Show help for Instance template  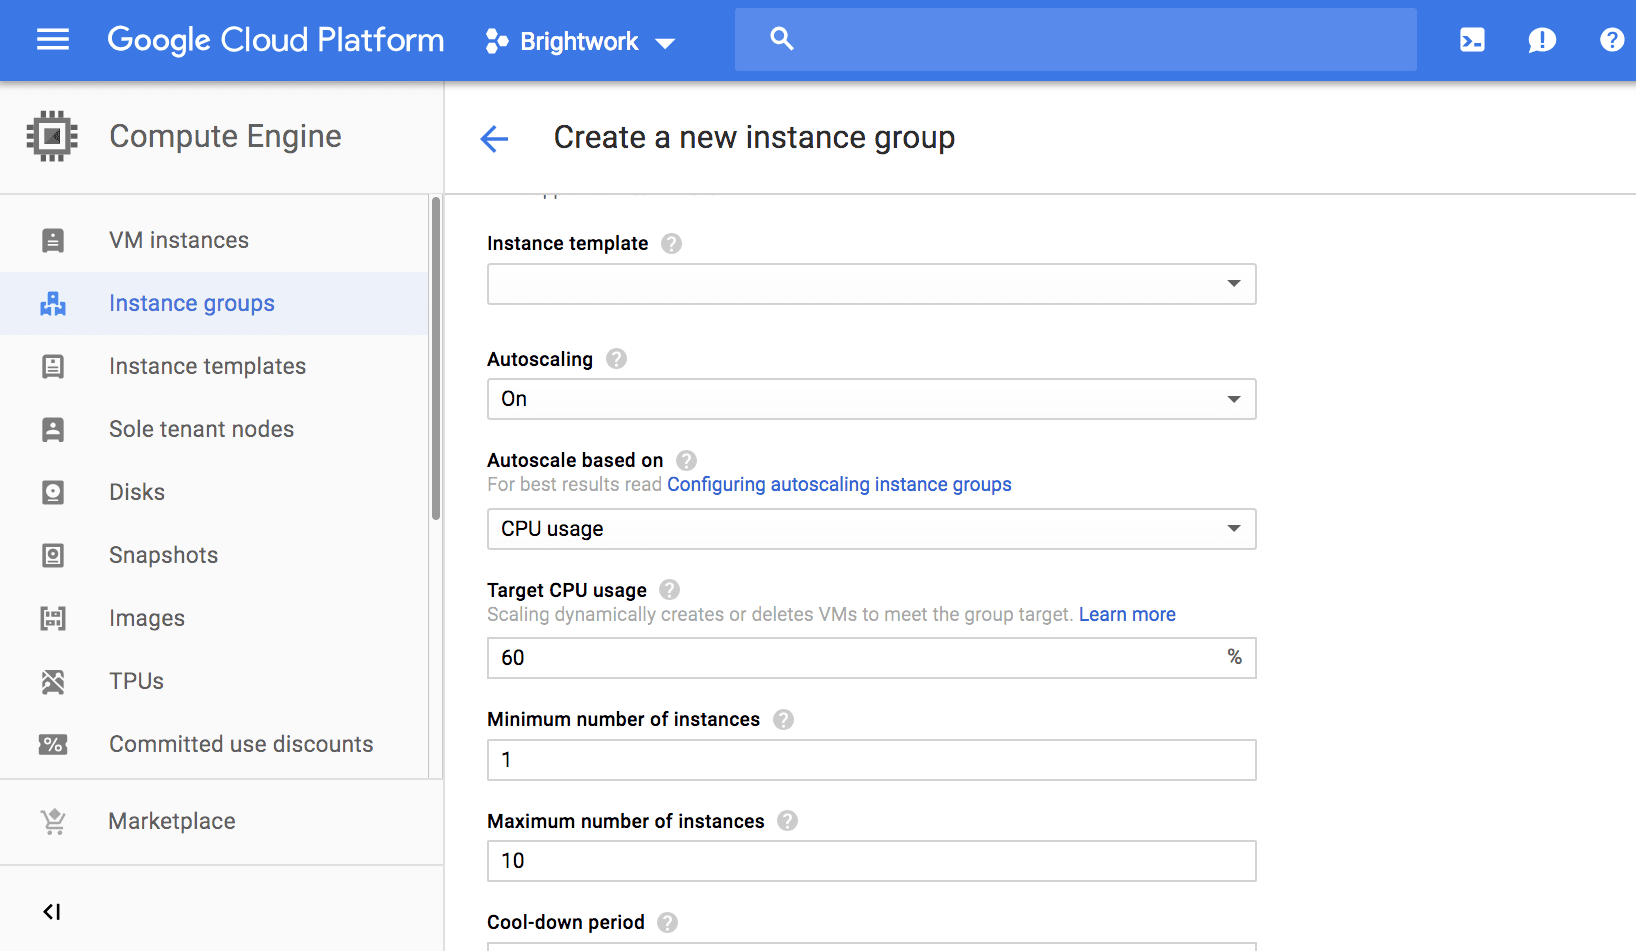(x=672, y=243)
